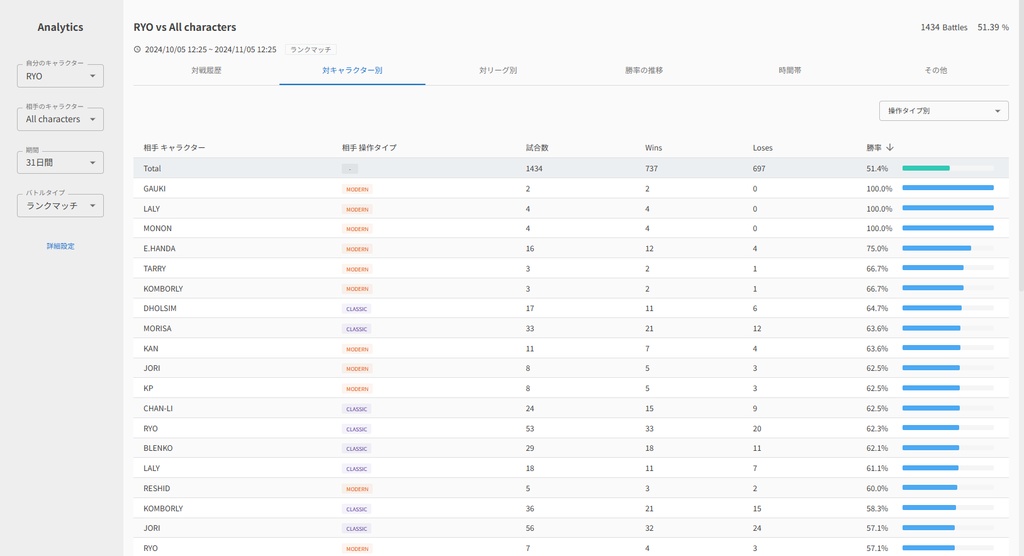Sort by the Wins column header

point(654,148)
